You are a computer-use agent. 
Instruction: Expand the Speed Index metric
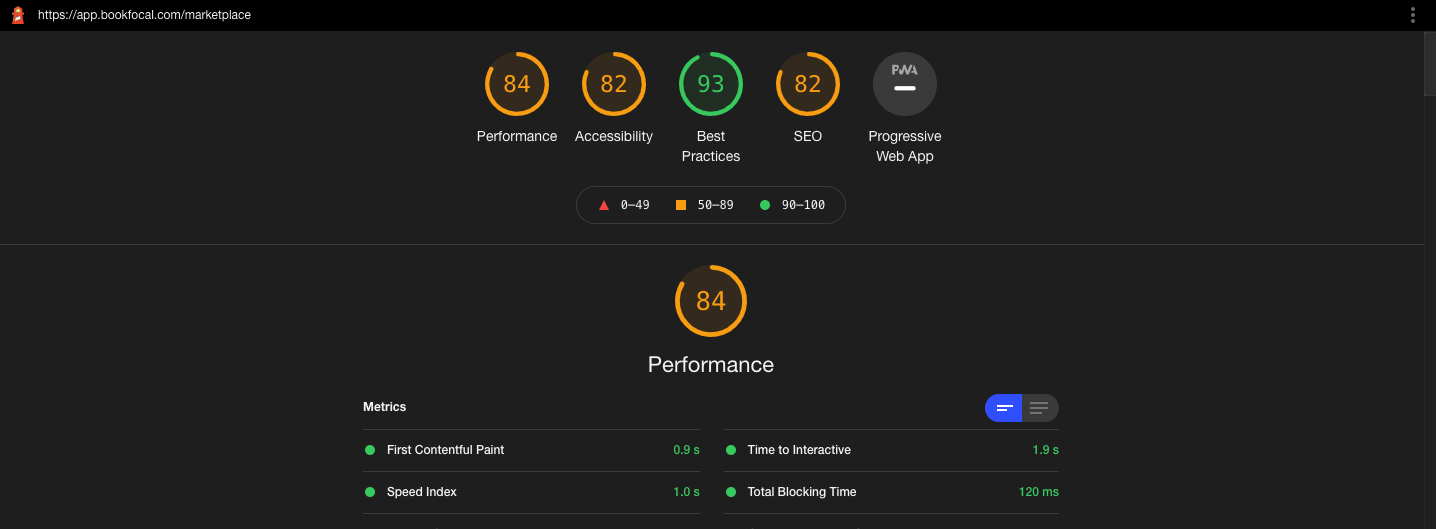tap(421, 492)
